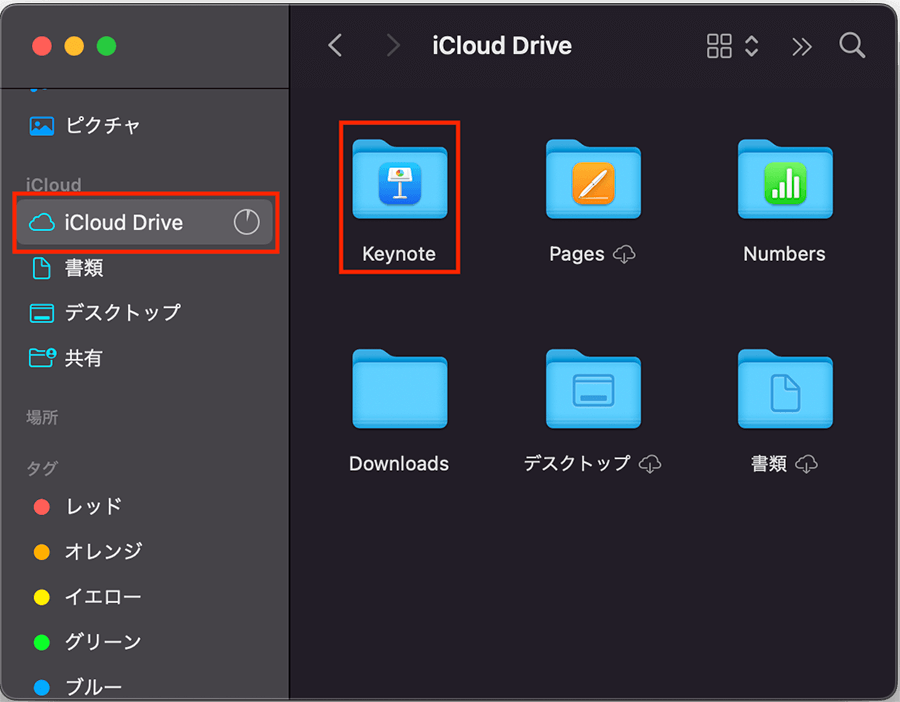
Task: Open the Keynote folder
Action: click(x=399, y=182)
